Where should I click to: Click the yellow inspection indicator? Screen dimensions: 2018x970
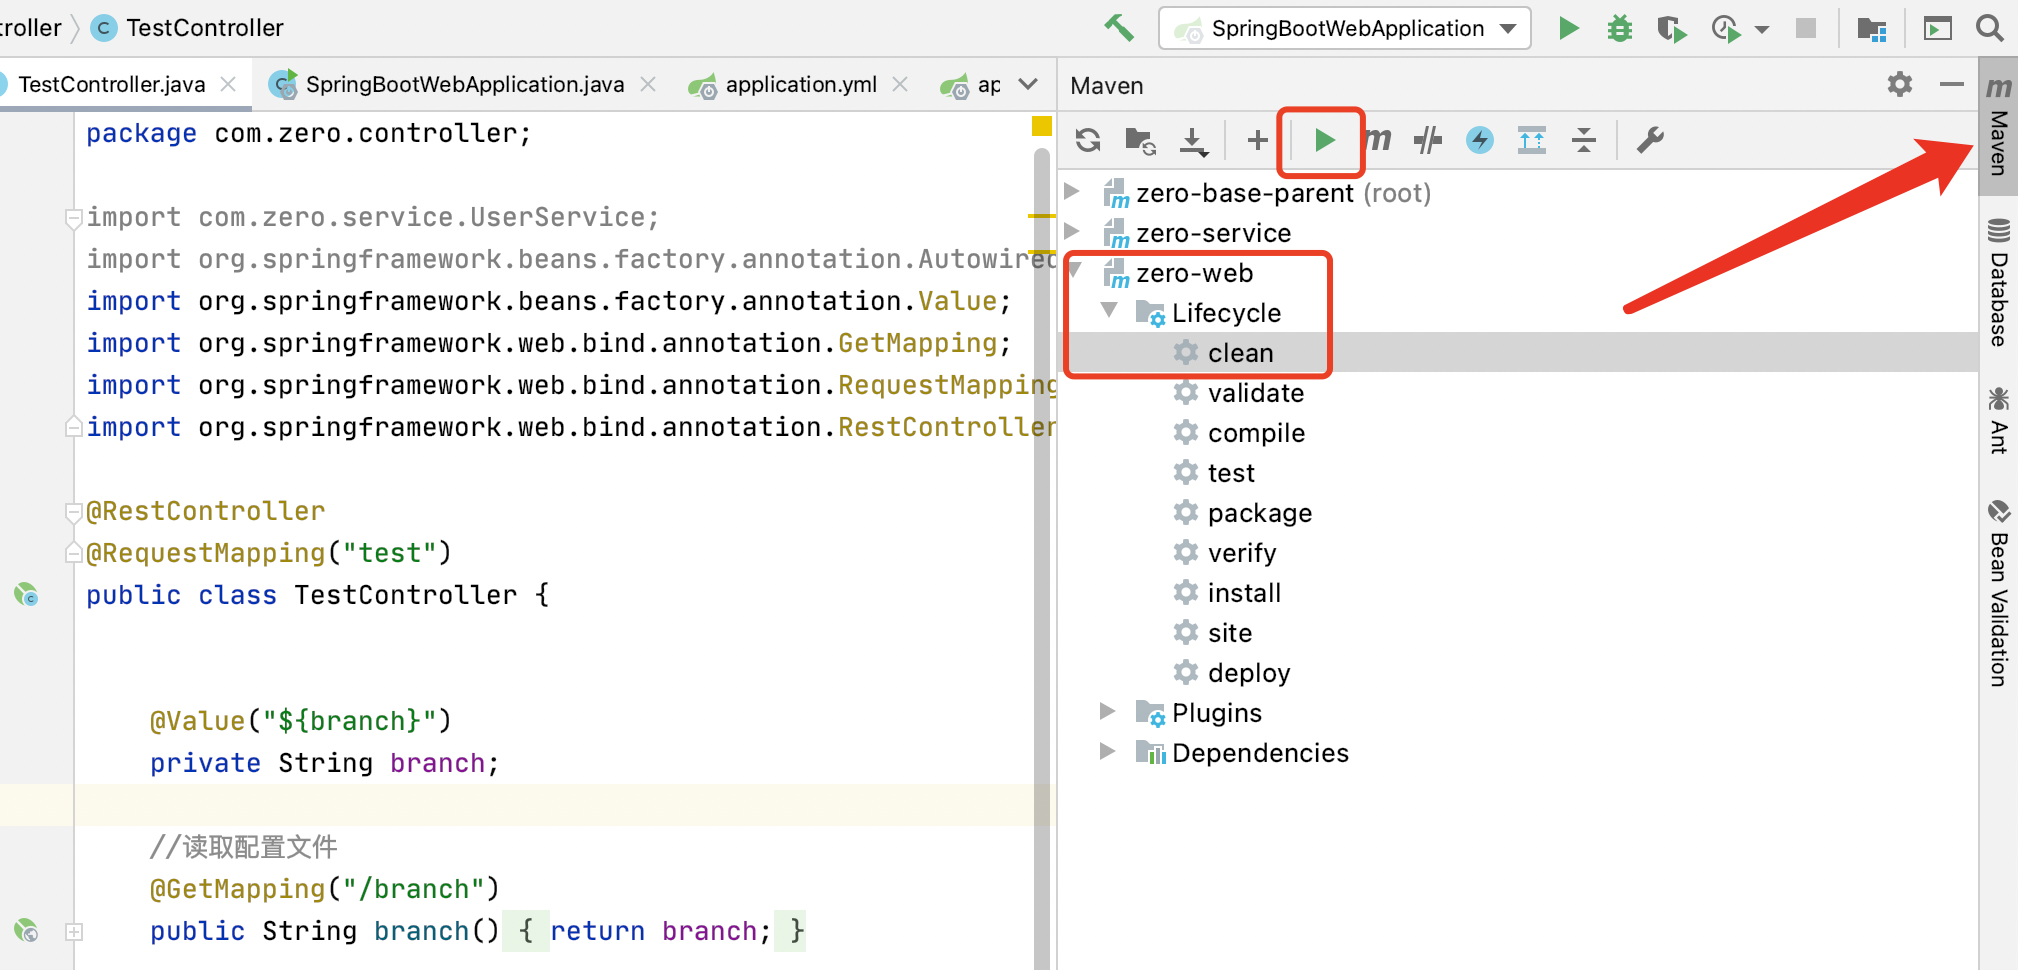pos(1041,126)
